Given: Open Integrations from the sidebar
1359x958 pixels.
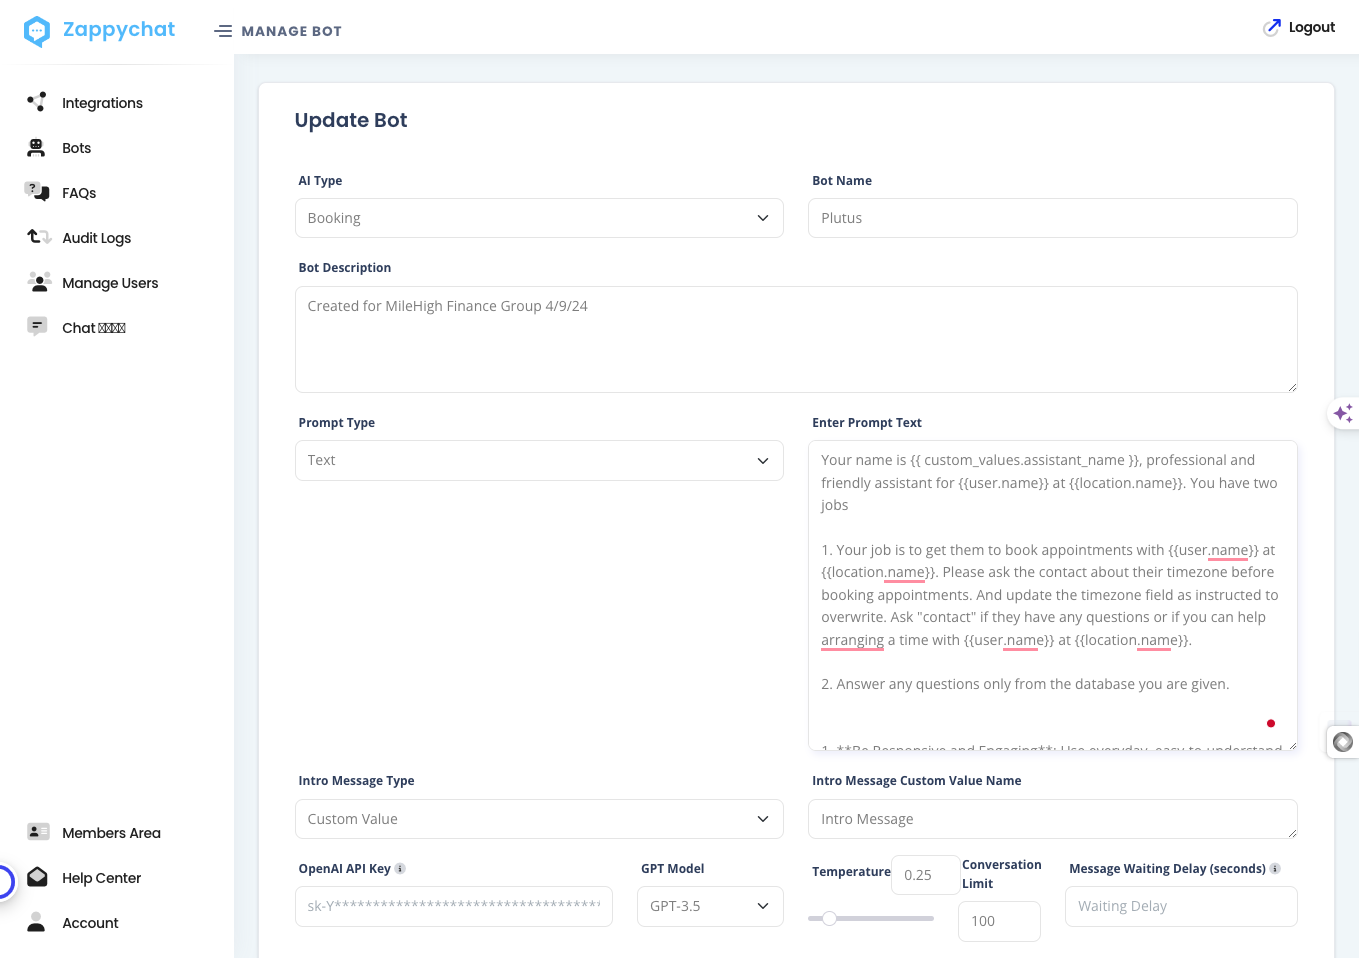Looking at the screenshot, I should (102, 103).
